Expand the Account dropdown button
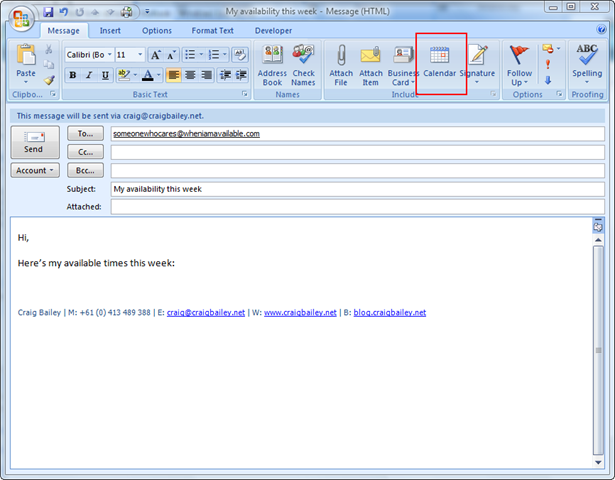 click(34, 170)
